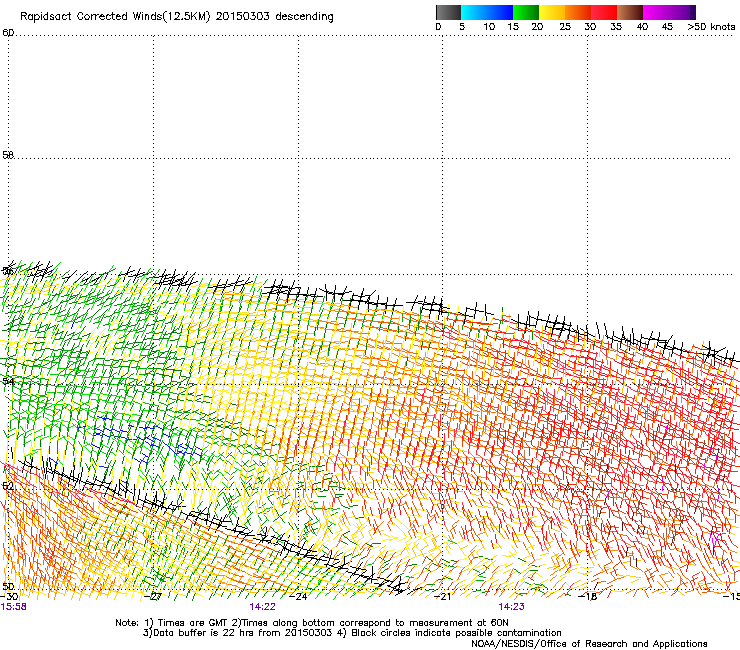Click the '>50 knots' legend label
Screen dimensions: 740x650
pyautogui.click(x=711, y=27)
